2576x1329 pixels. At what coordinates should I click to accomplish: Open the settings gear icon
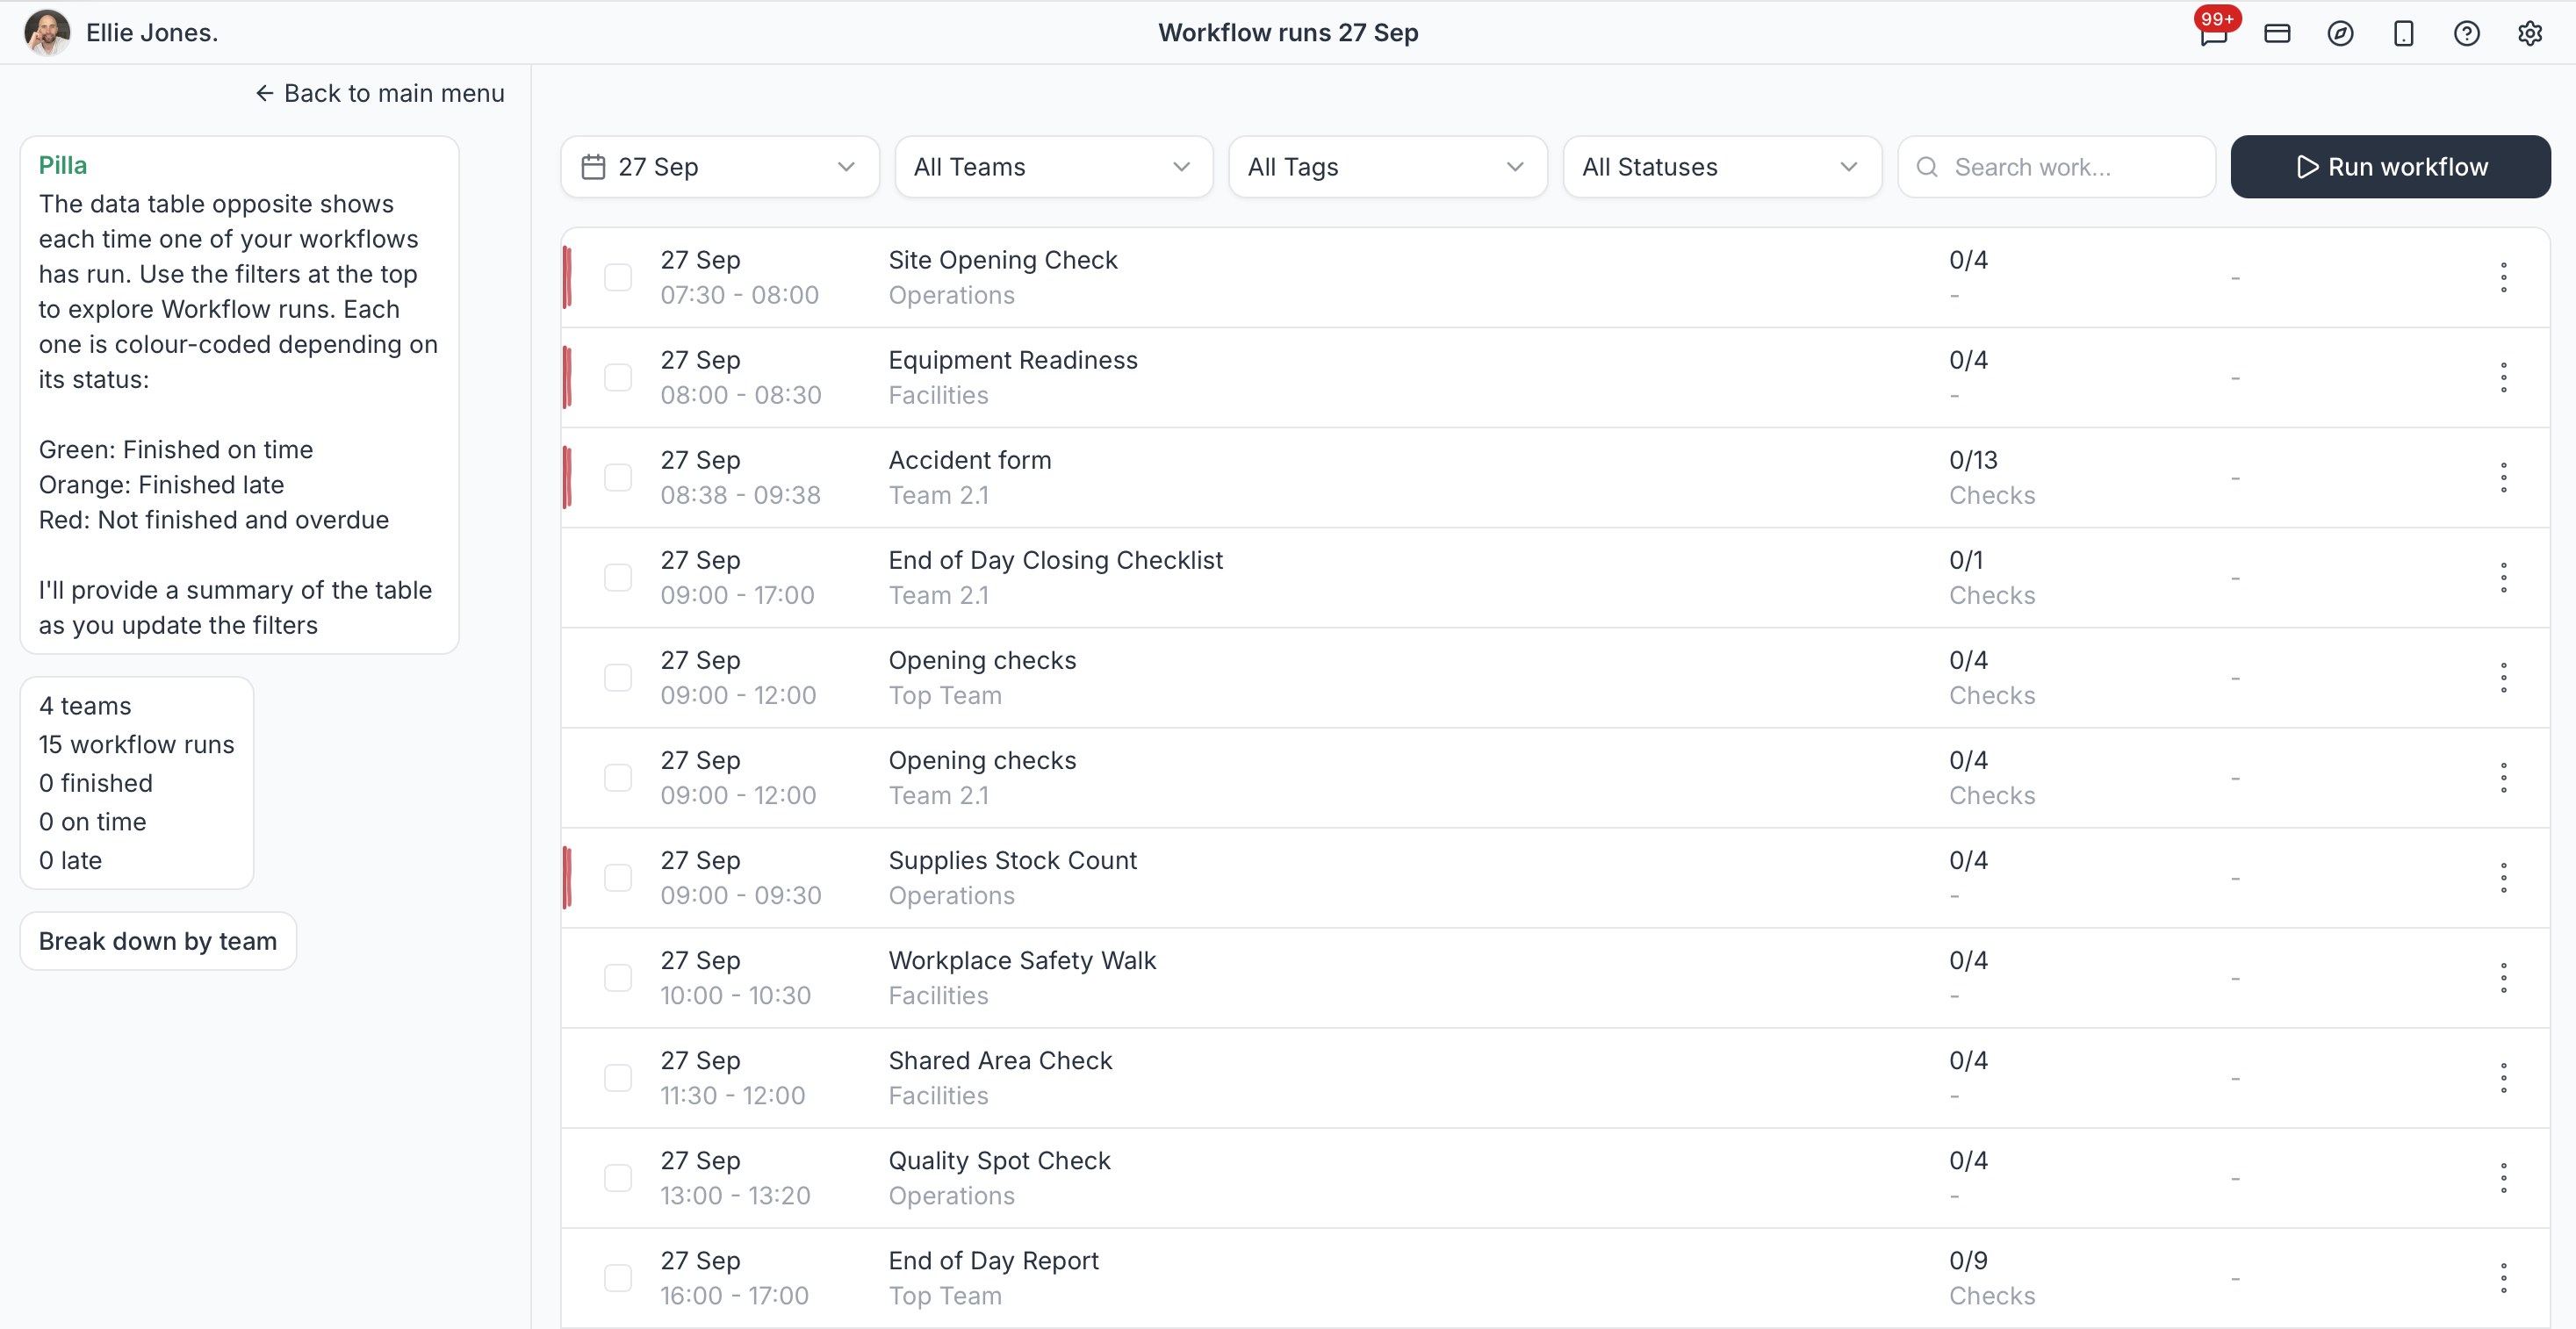[x=2530, y=34]
